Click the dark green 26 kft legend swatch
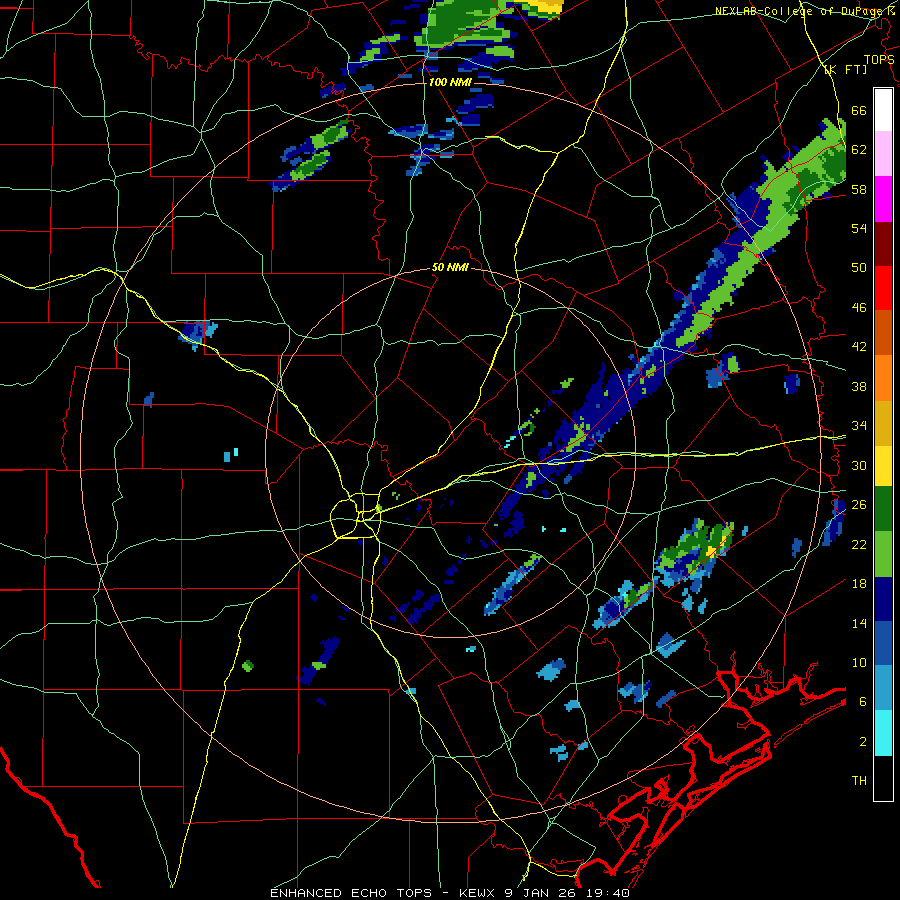Image resolution: width=900 pixels, height=900 pixels. tap(883, 509)
